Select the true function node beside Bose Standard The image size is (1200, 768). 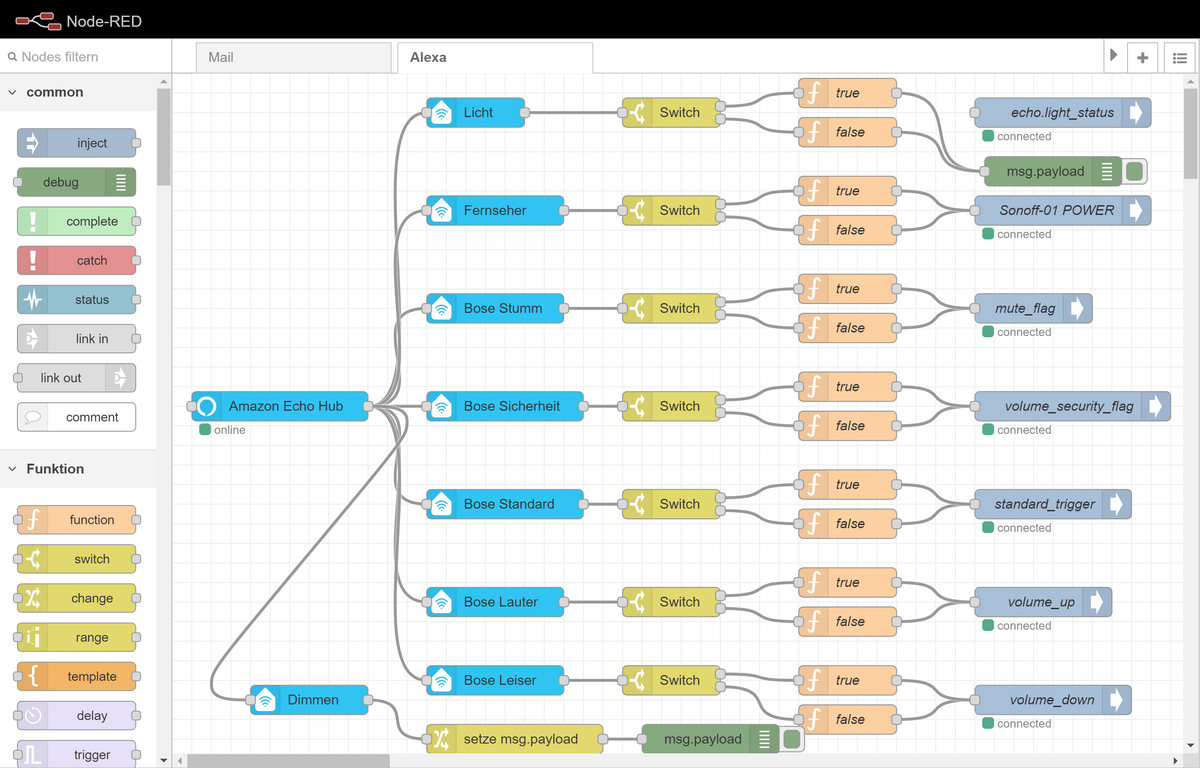(x=848, y=484)
